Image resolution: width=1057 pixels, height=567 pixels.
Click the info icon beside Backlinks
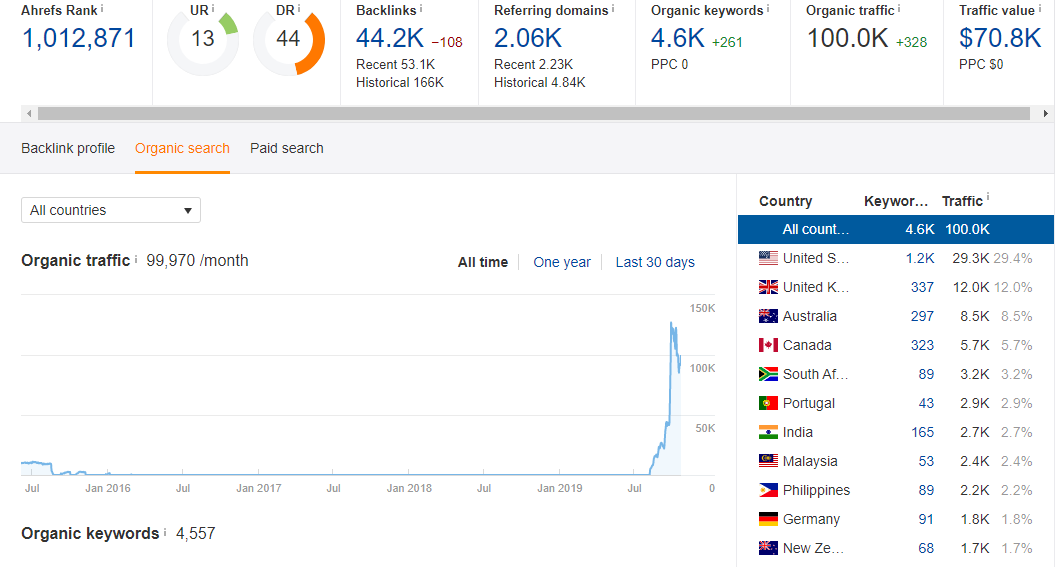(421, 8)
